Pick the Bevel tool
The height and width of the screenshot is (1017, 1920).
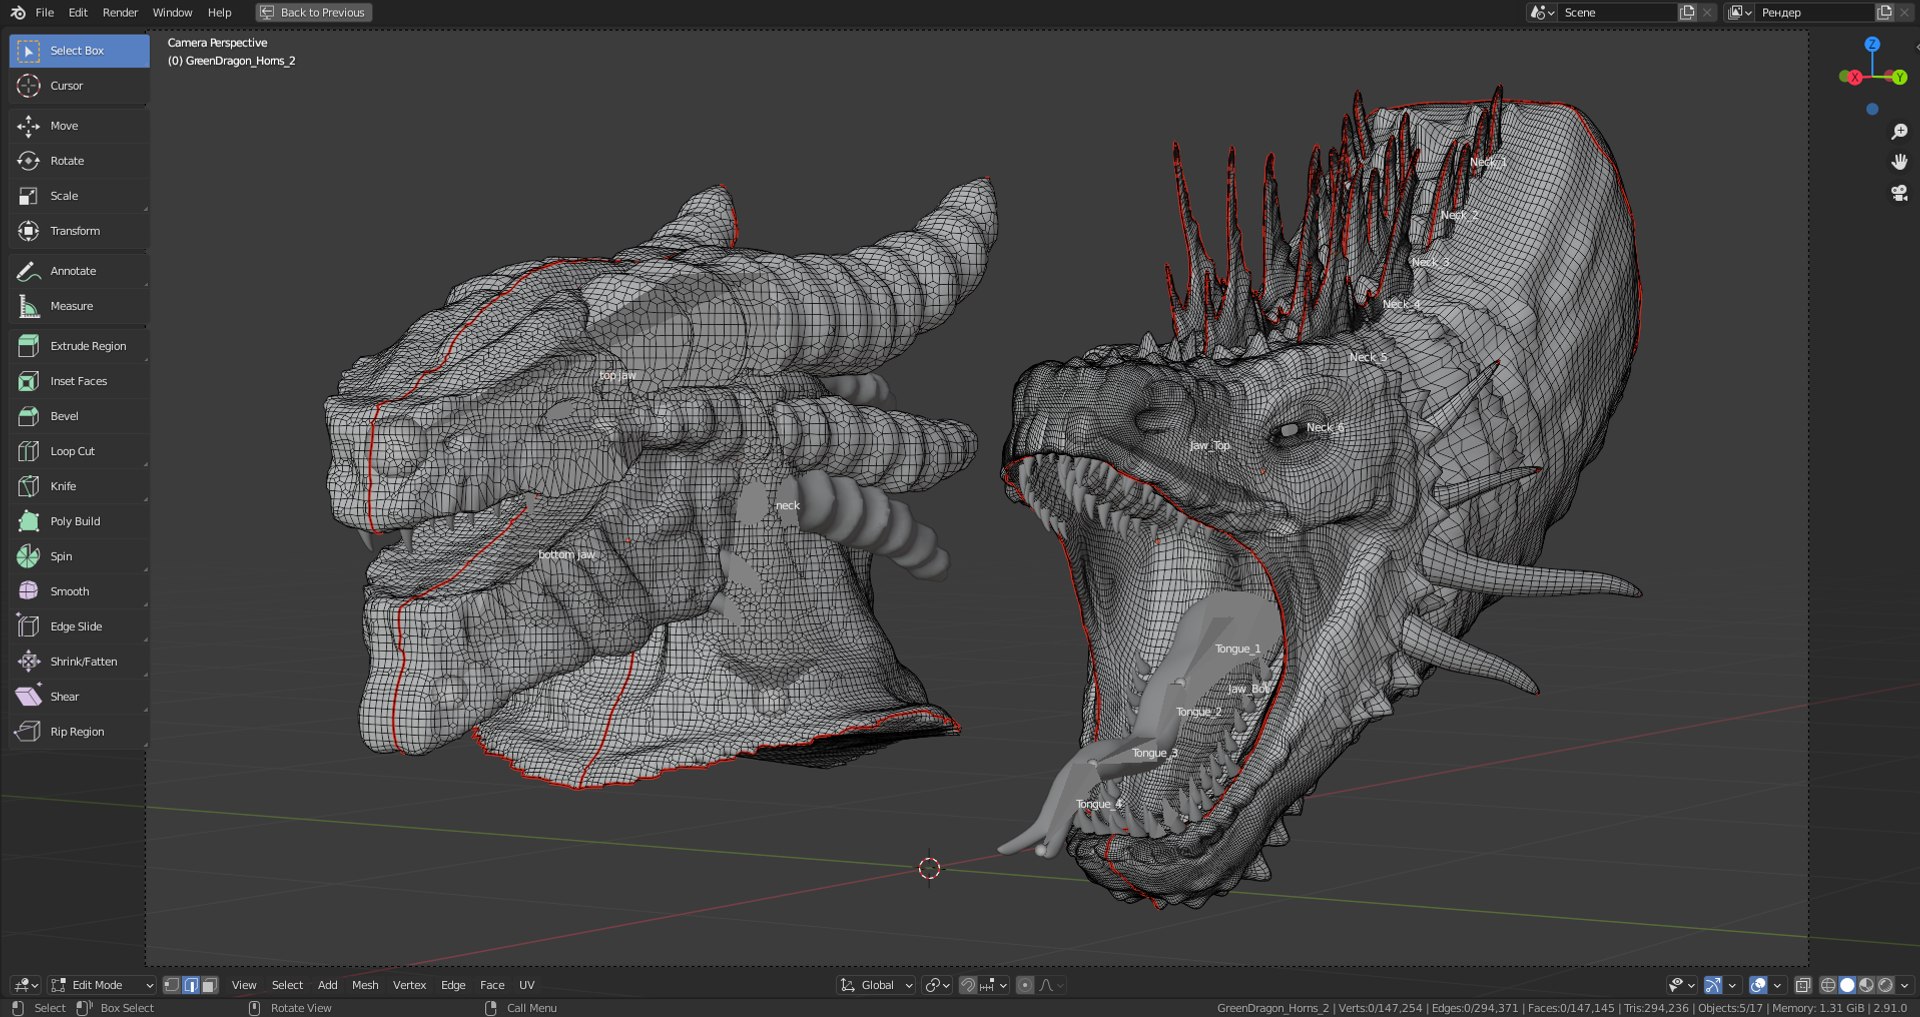pyautogui.click(x=79, y=416)
